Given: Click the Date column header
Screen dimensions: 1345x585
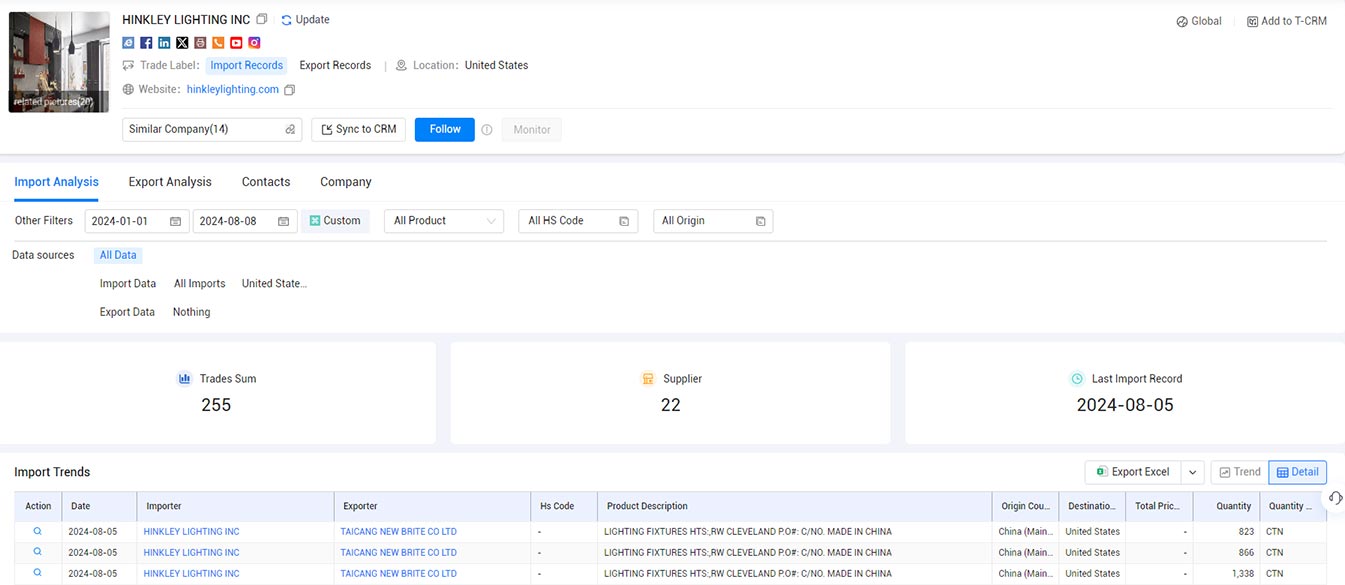Looking at the screenshot, I should click(x=99, y=506).
